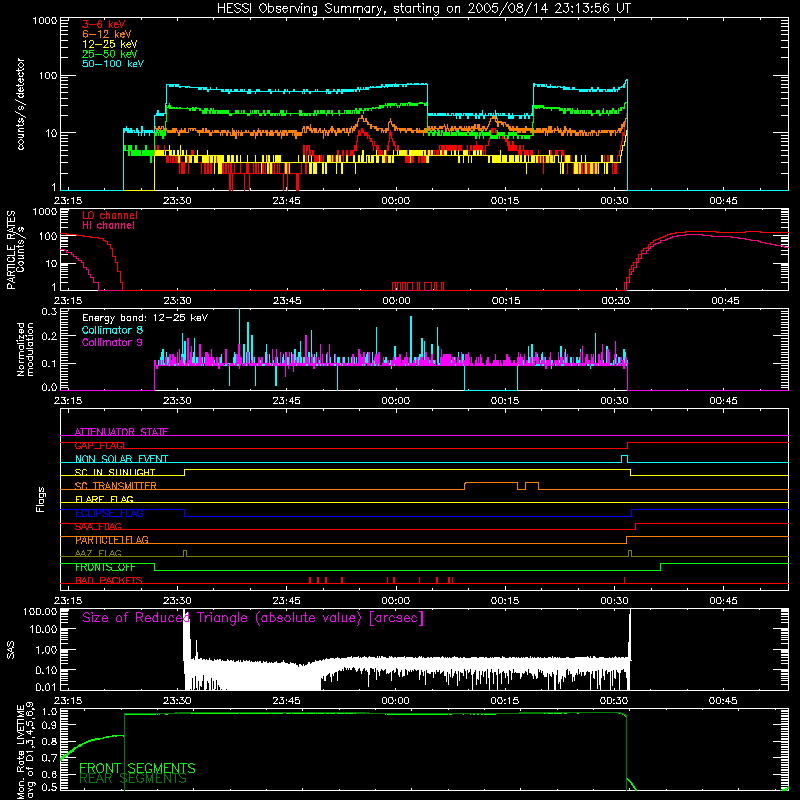Click the NON_SOLAR_EVENT pulse near 00:30
Viewport: 800px width, 800px height.
[624, 459]
